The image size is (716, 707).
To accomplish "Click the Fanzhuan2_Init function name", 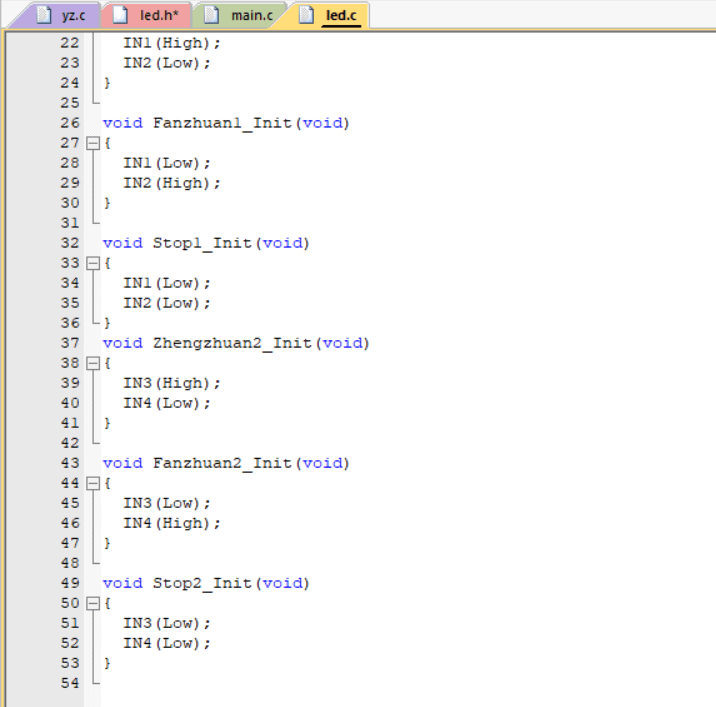I will (x=222, y=464).
